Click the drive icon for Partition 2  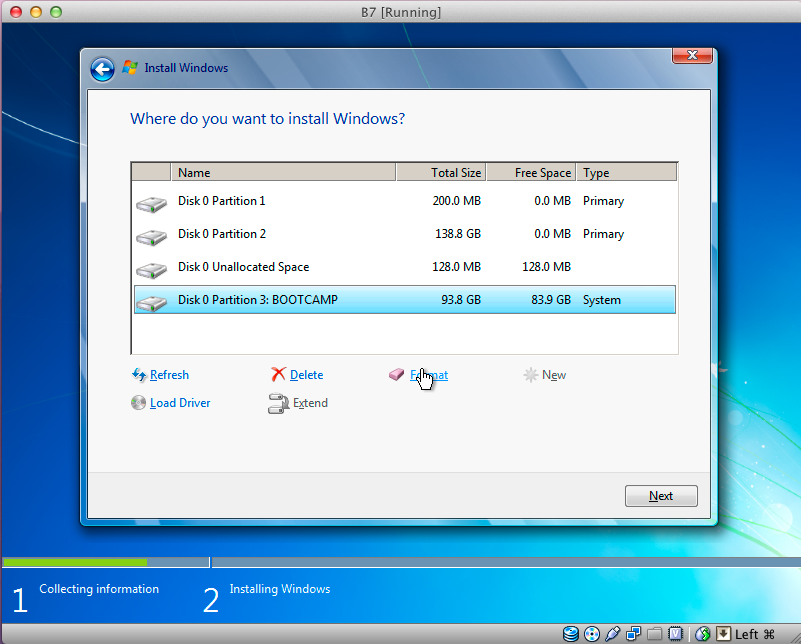click(151, 237)
